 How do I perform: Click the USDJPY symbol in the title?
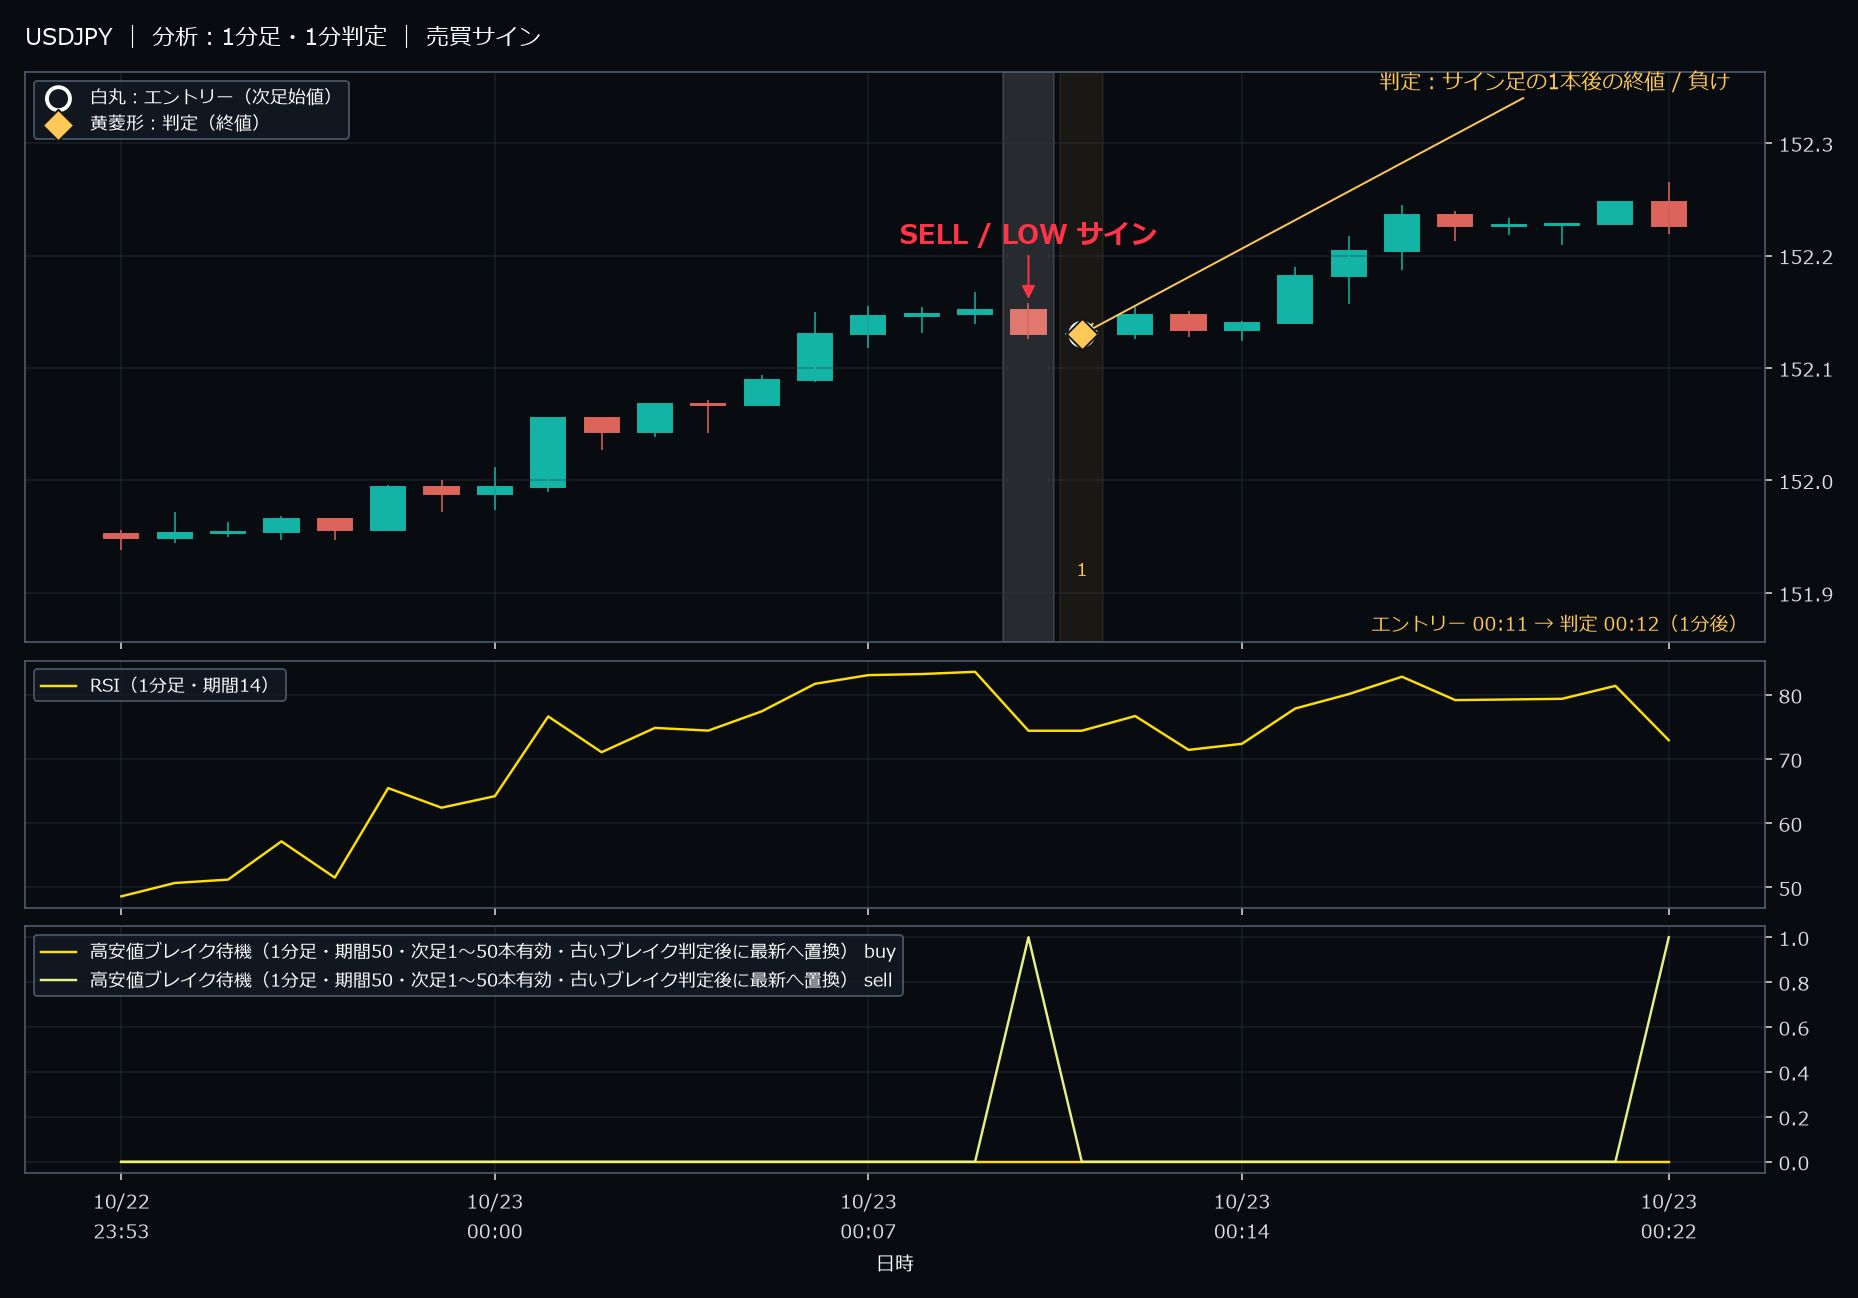pos(69,37)
